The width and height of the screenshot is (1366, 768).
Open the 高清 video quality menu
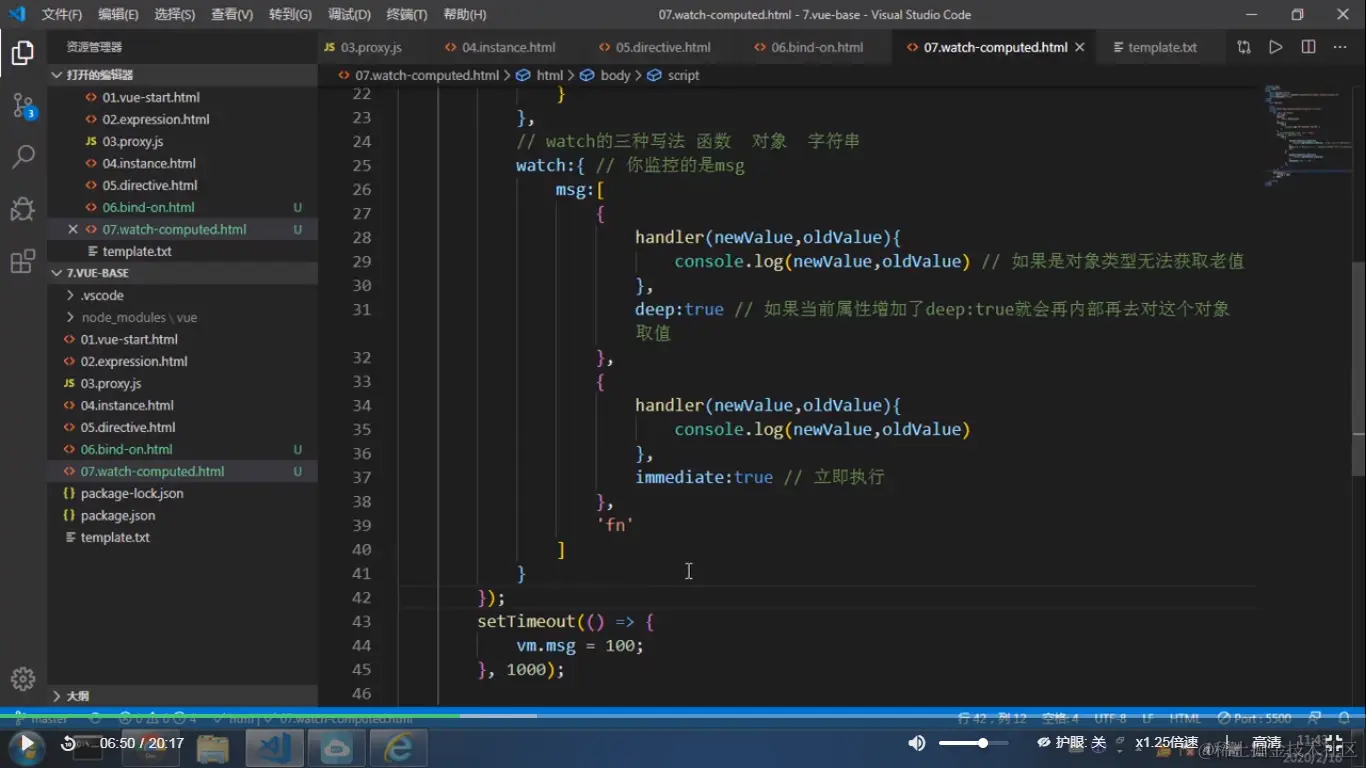click(1267, 743)
